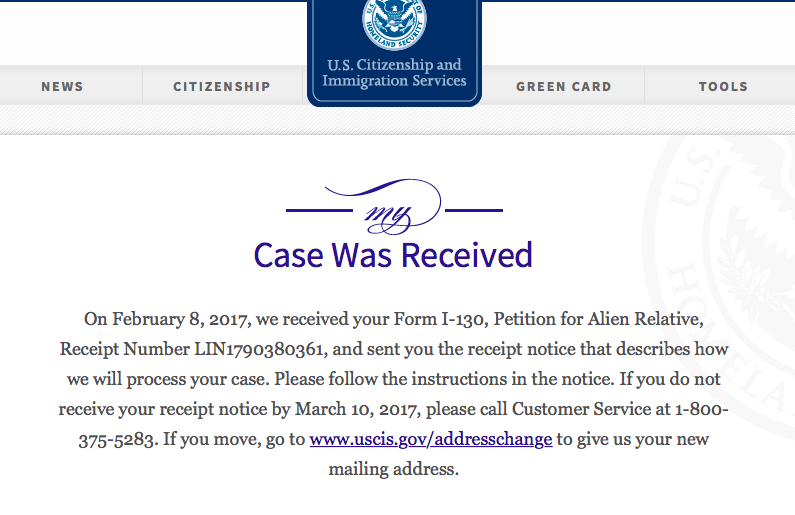This screenshot has height=515, width=795.
Task: Click the "Case Was Received" heading
Action: pos(393,255)
